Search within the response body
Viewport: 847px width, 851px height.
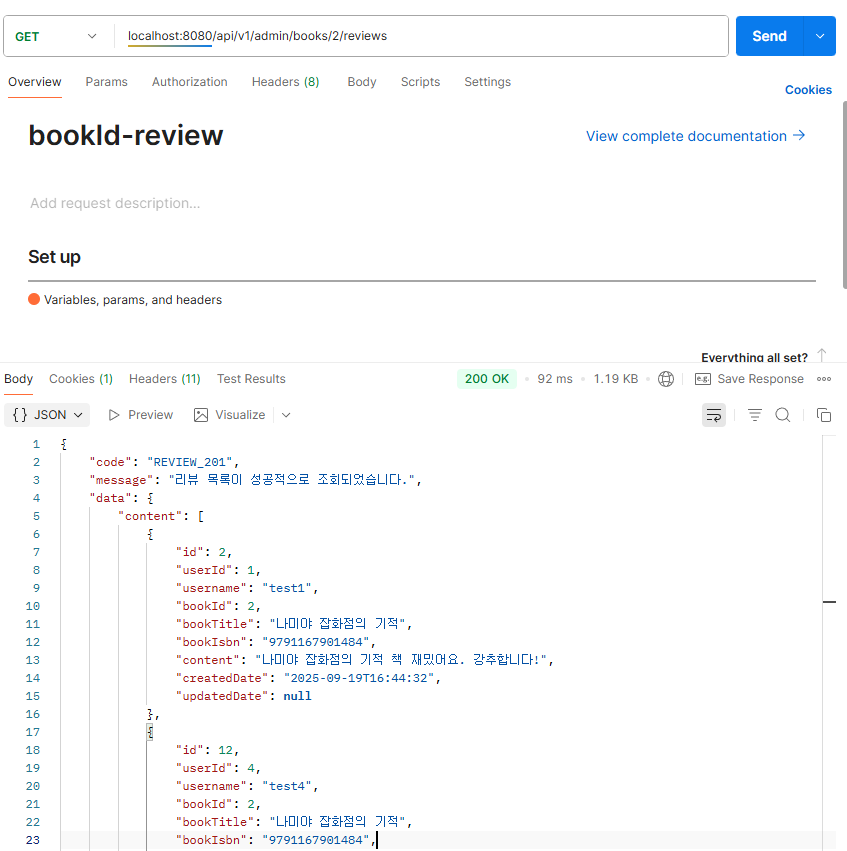coord(782,415)
